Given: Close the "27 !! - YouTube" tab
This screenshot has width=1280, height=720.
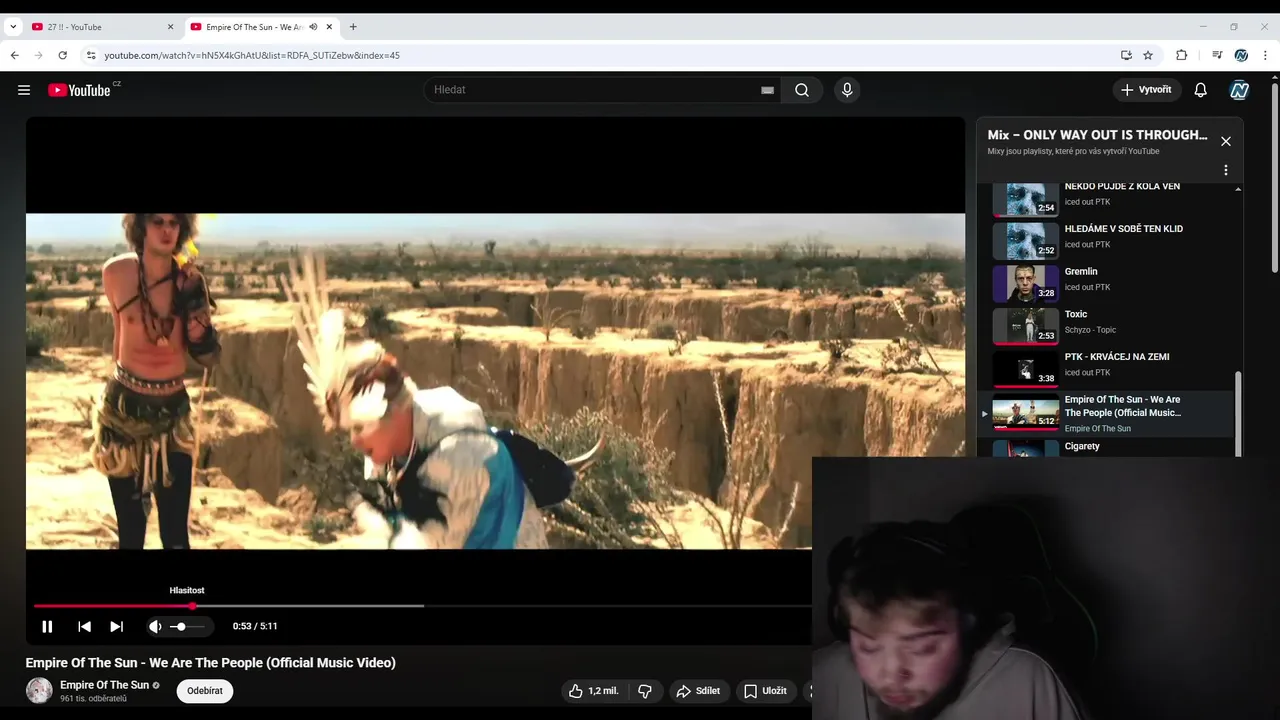Looking at the screenshot, I should [x=170, y=27].
